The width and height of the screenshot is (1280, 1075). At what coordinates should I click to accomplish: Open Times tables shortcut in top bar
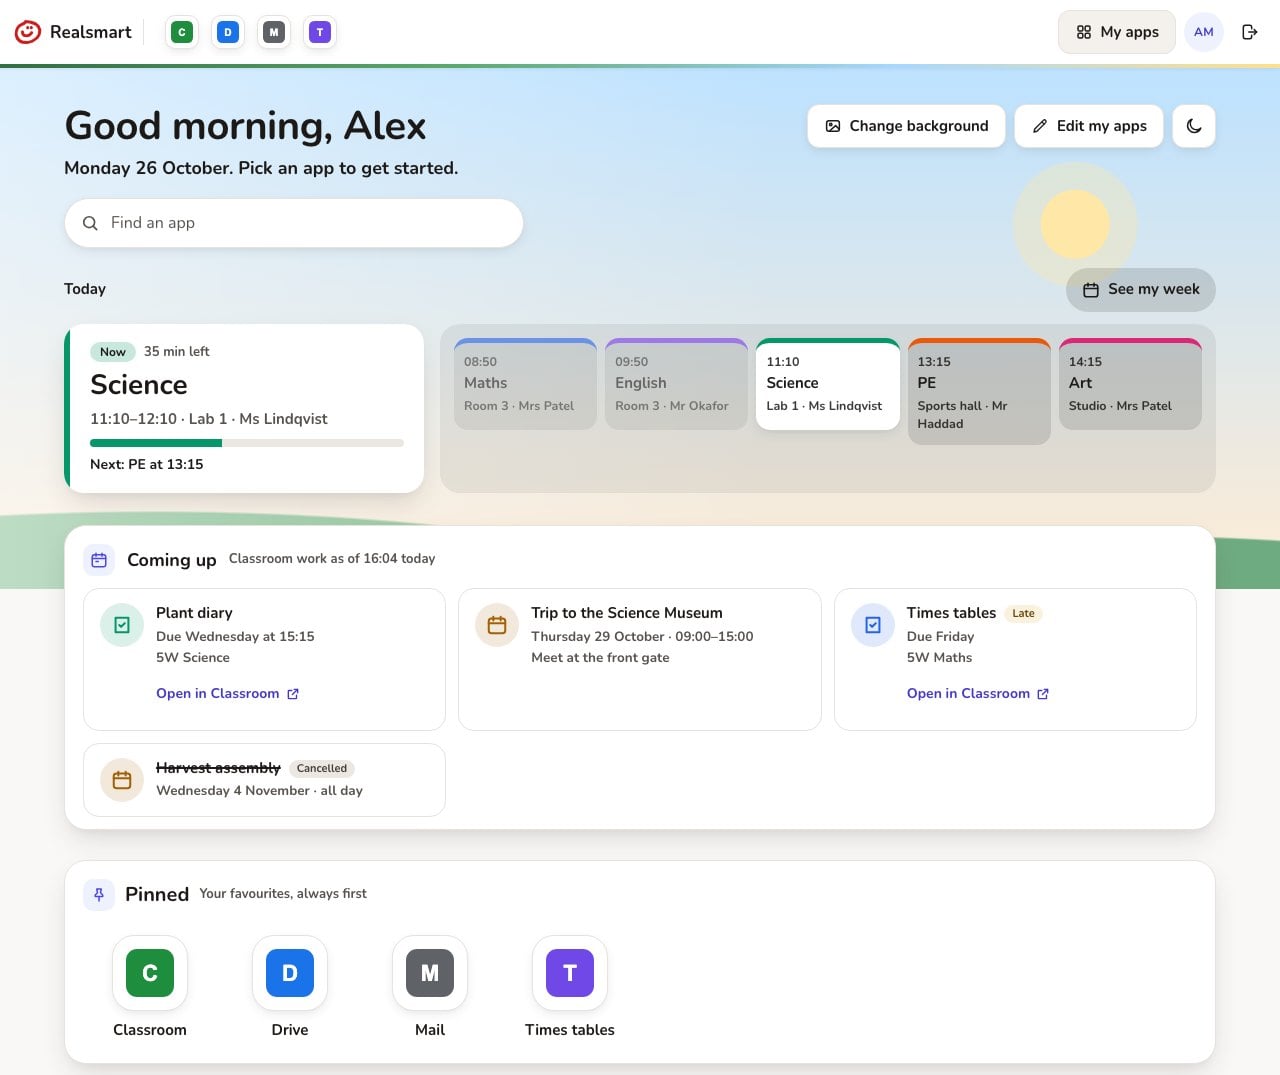(x=320, y=32)
